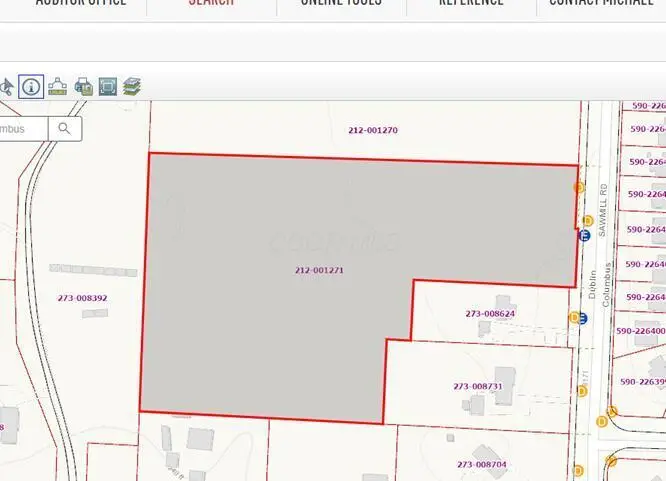This screenshot has width=666, height=481.
Task: Choose the arrow select tool
Action: click(6, 87)
